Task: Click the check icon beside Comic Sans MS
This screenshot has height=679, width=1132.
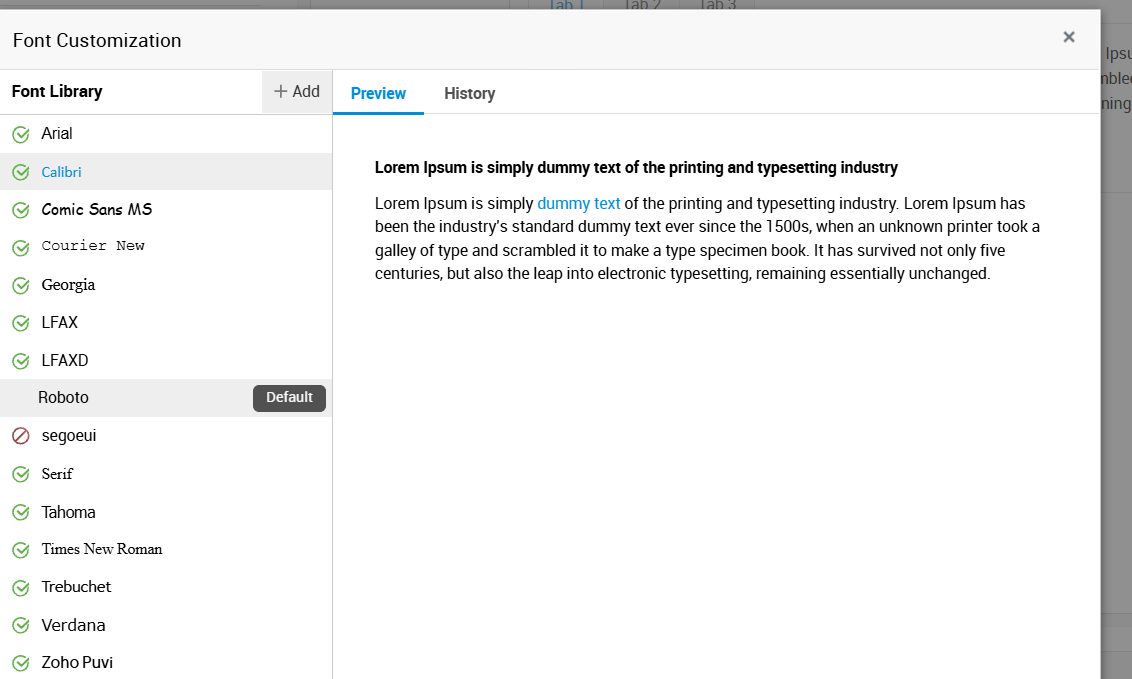Action: 21,210
